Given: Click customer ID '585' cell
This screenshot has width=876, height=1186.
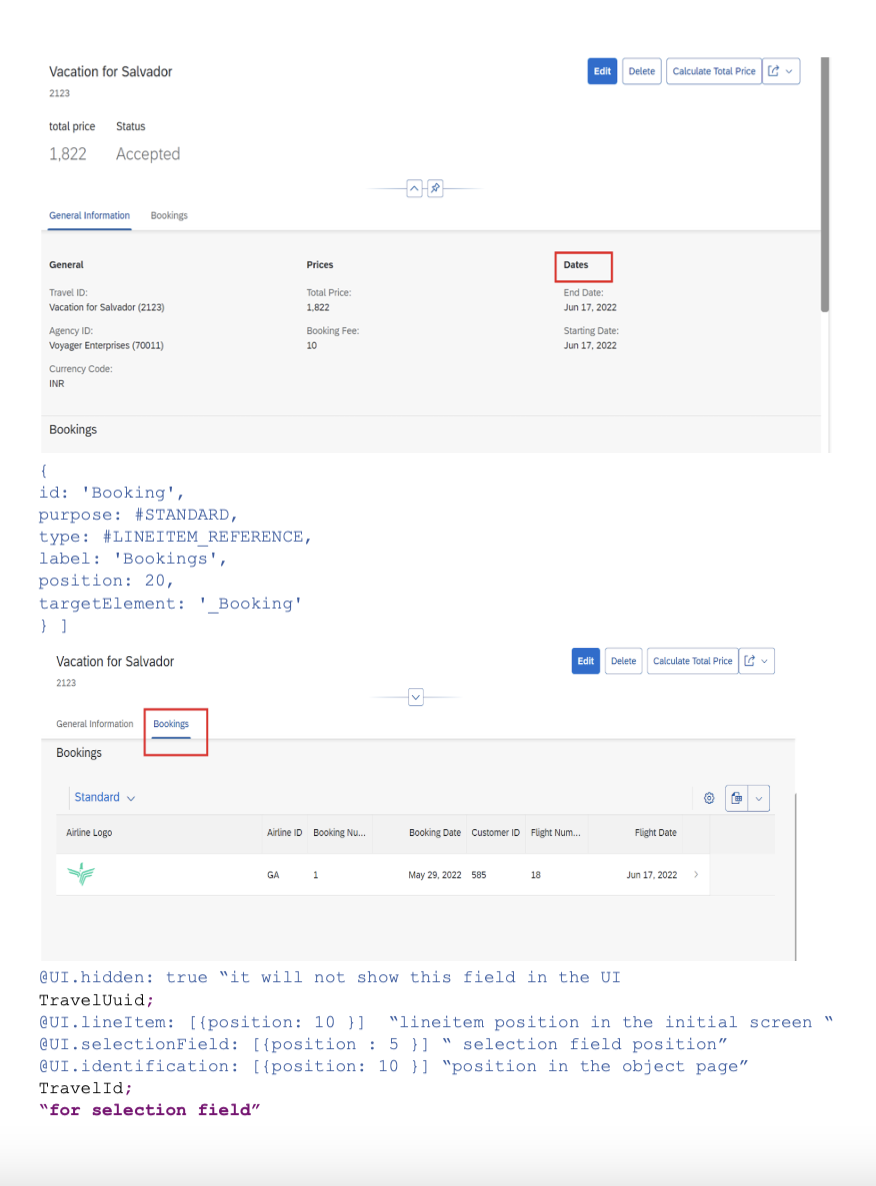Looking at the screenshot, I should pos(479,875).
